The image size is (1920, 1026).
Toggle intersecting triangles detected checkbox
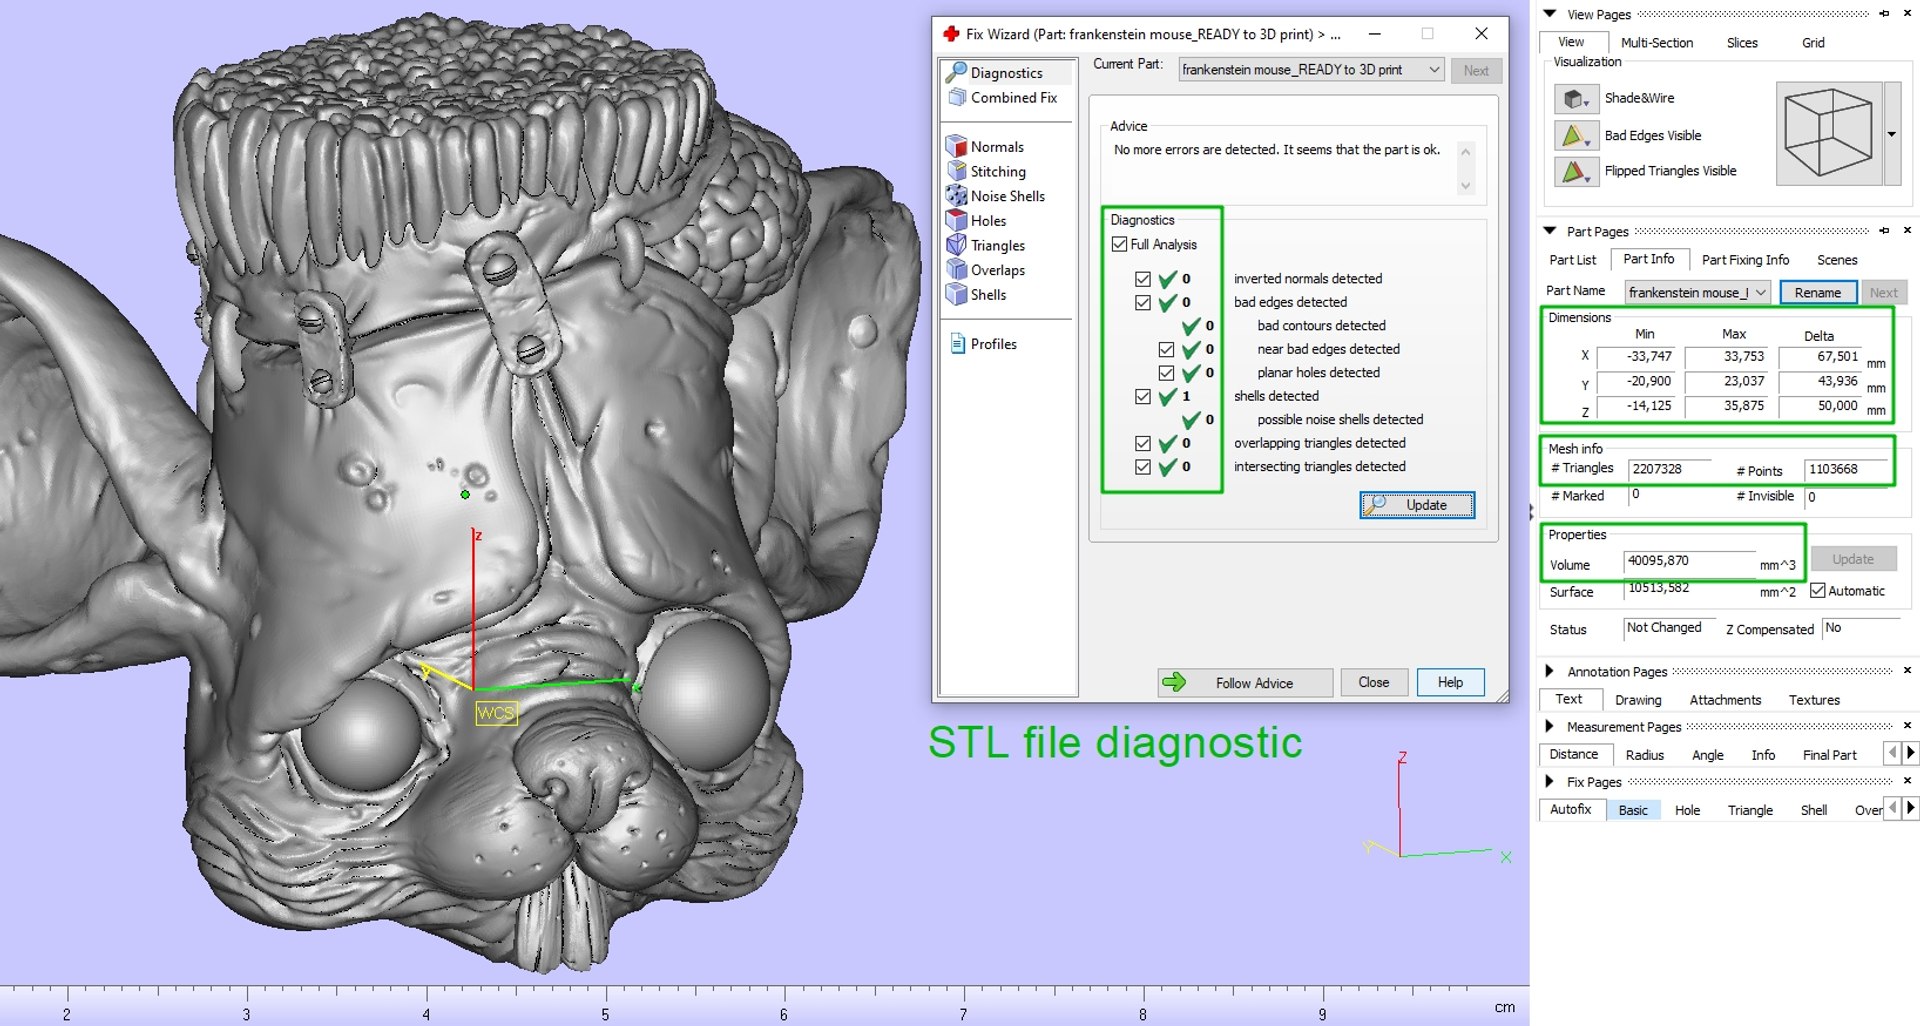(x=1143, y=467)
